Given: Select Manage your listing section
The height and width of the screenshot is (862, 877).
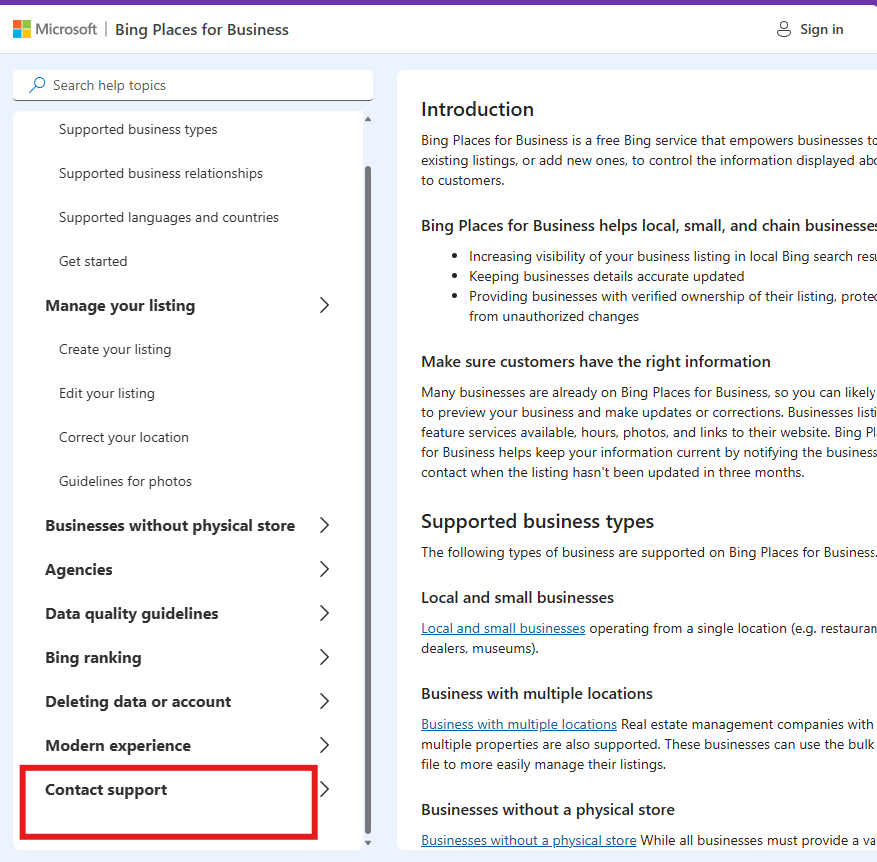Looking at the screenshot, I should (x=120, y=305).
